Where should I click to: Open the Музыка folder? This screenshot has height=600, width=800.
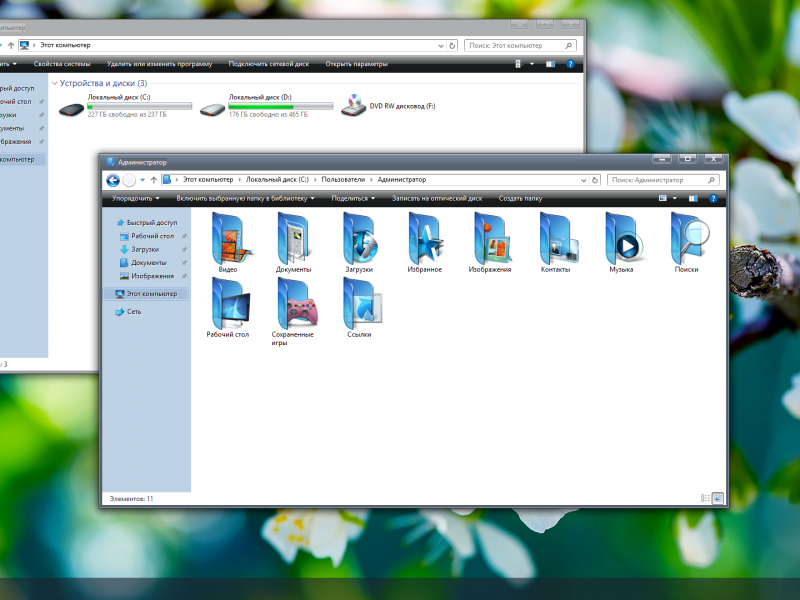click(x=621, y=243)
